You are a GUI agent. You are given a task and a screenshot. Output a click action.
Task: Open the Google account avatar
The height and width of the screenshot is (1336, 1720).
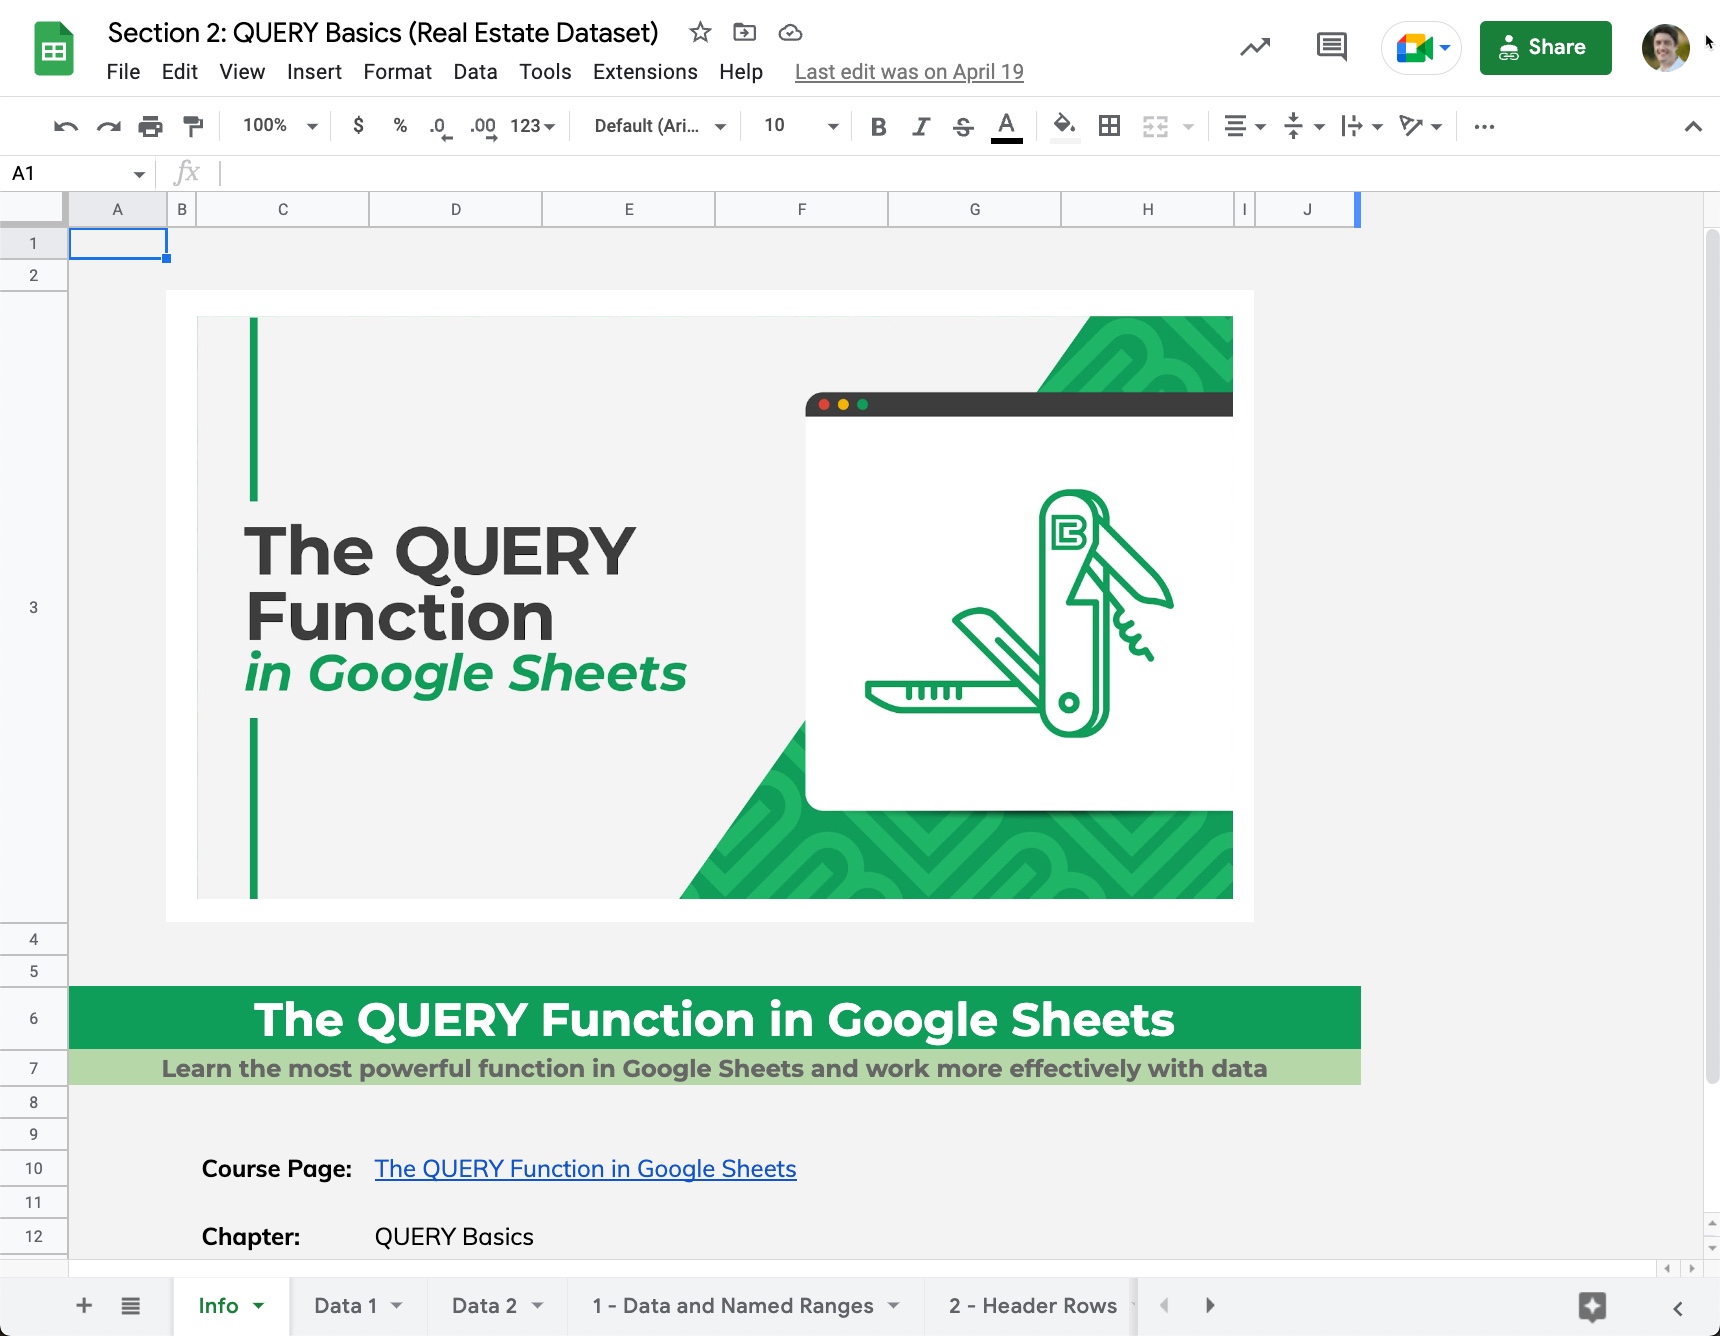(x=1665, y=47)
